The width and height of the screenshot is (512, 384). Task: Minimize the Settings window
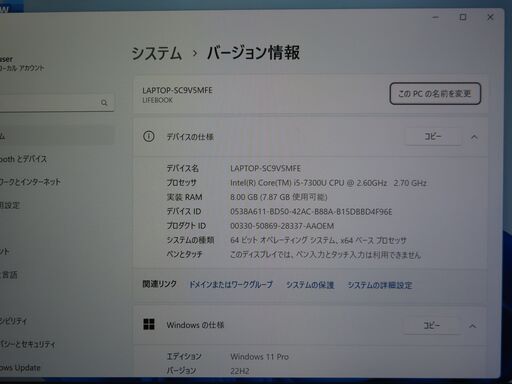[435, 17]
